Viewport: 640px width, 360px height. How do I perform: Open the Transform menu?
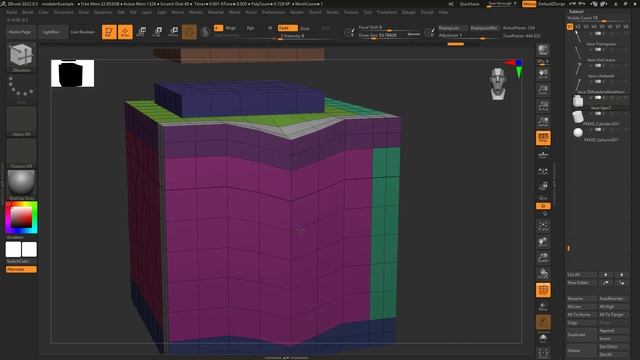[387, 12]
